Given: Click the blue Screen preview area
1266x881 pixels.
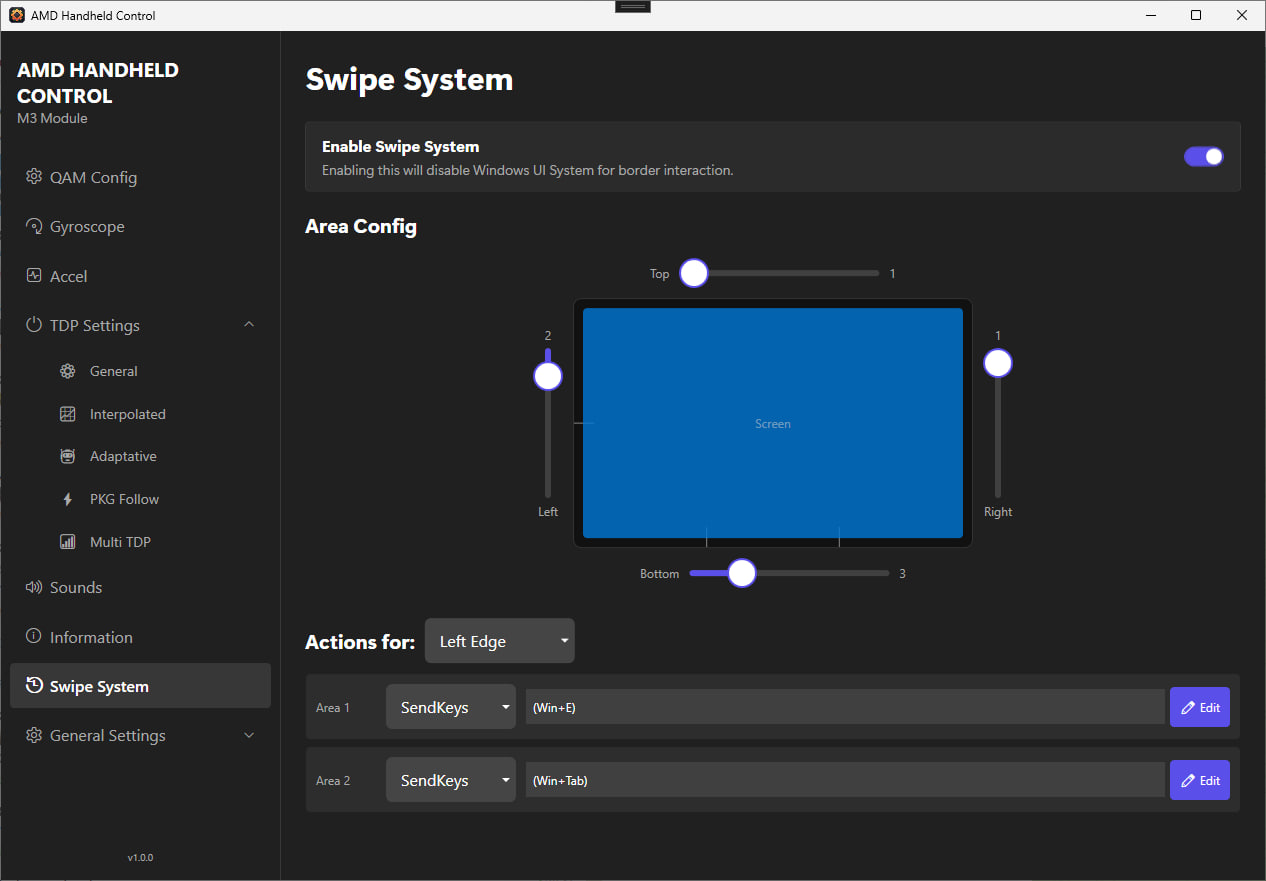Looking at the screenshot, I should pyautogui.click(x=773, y=423).
